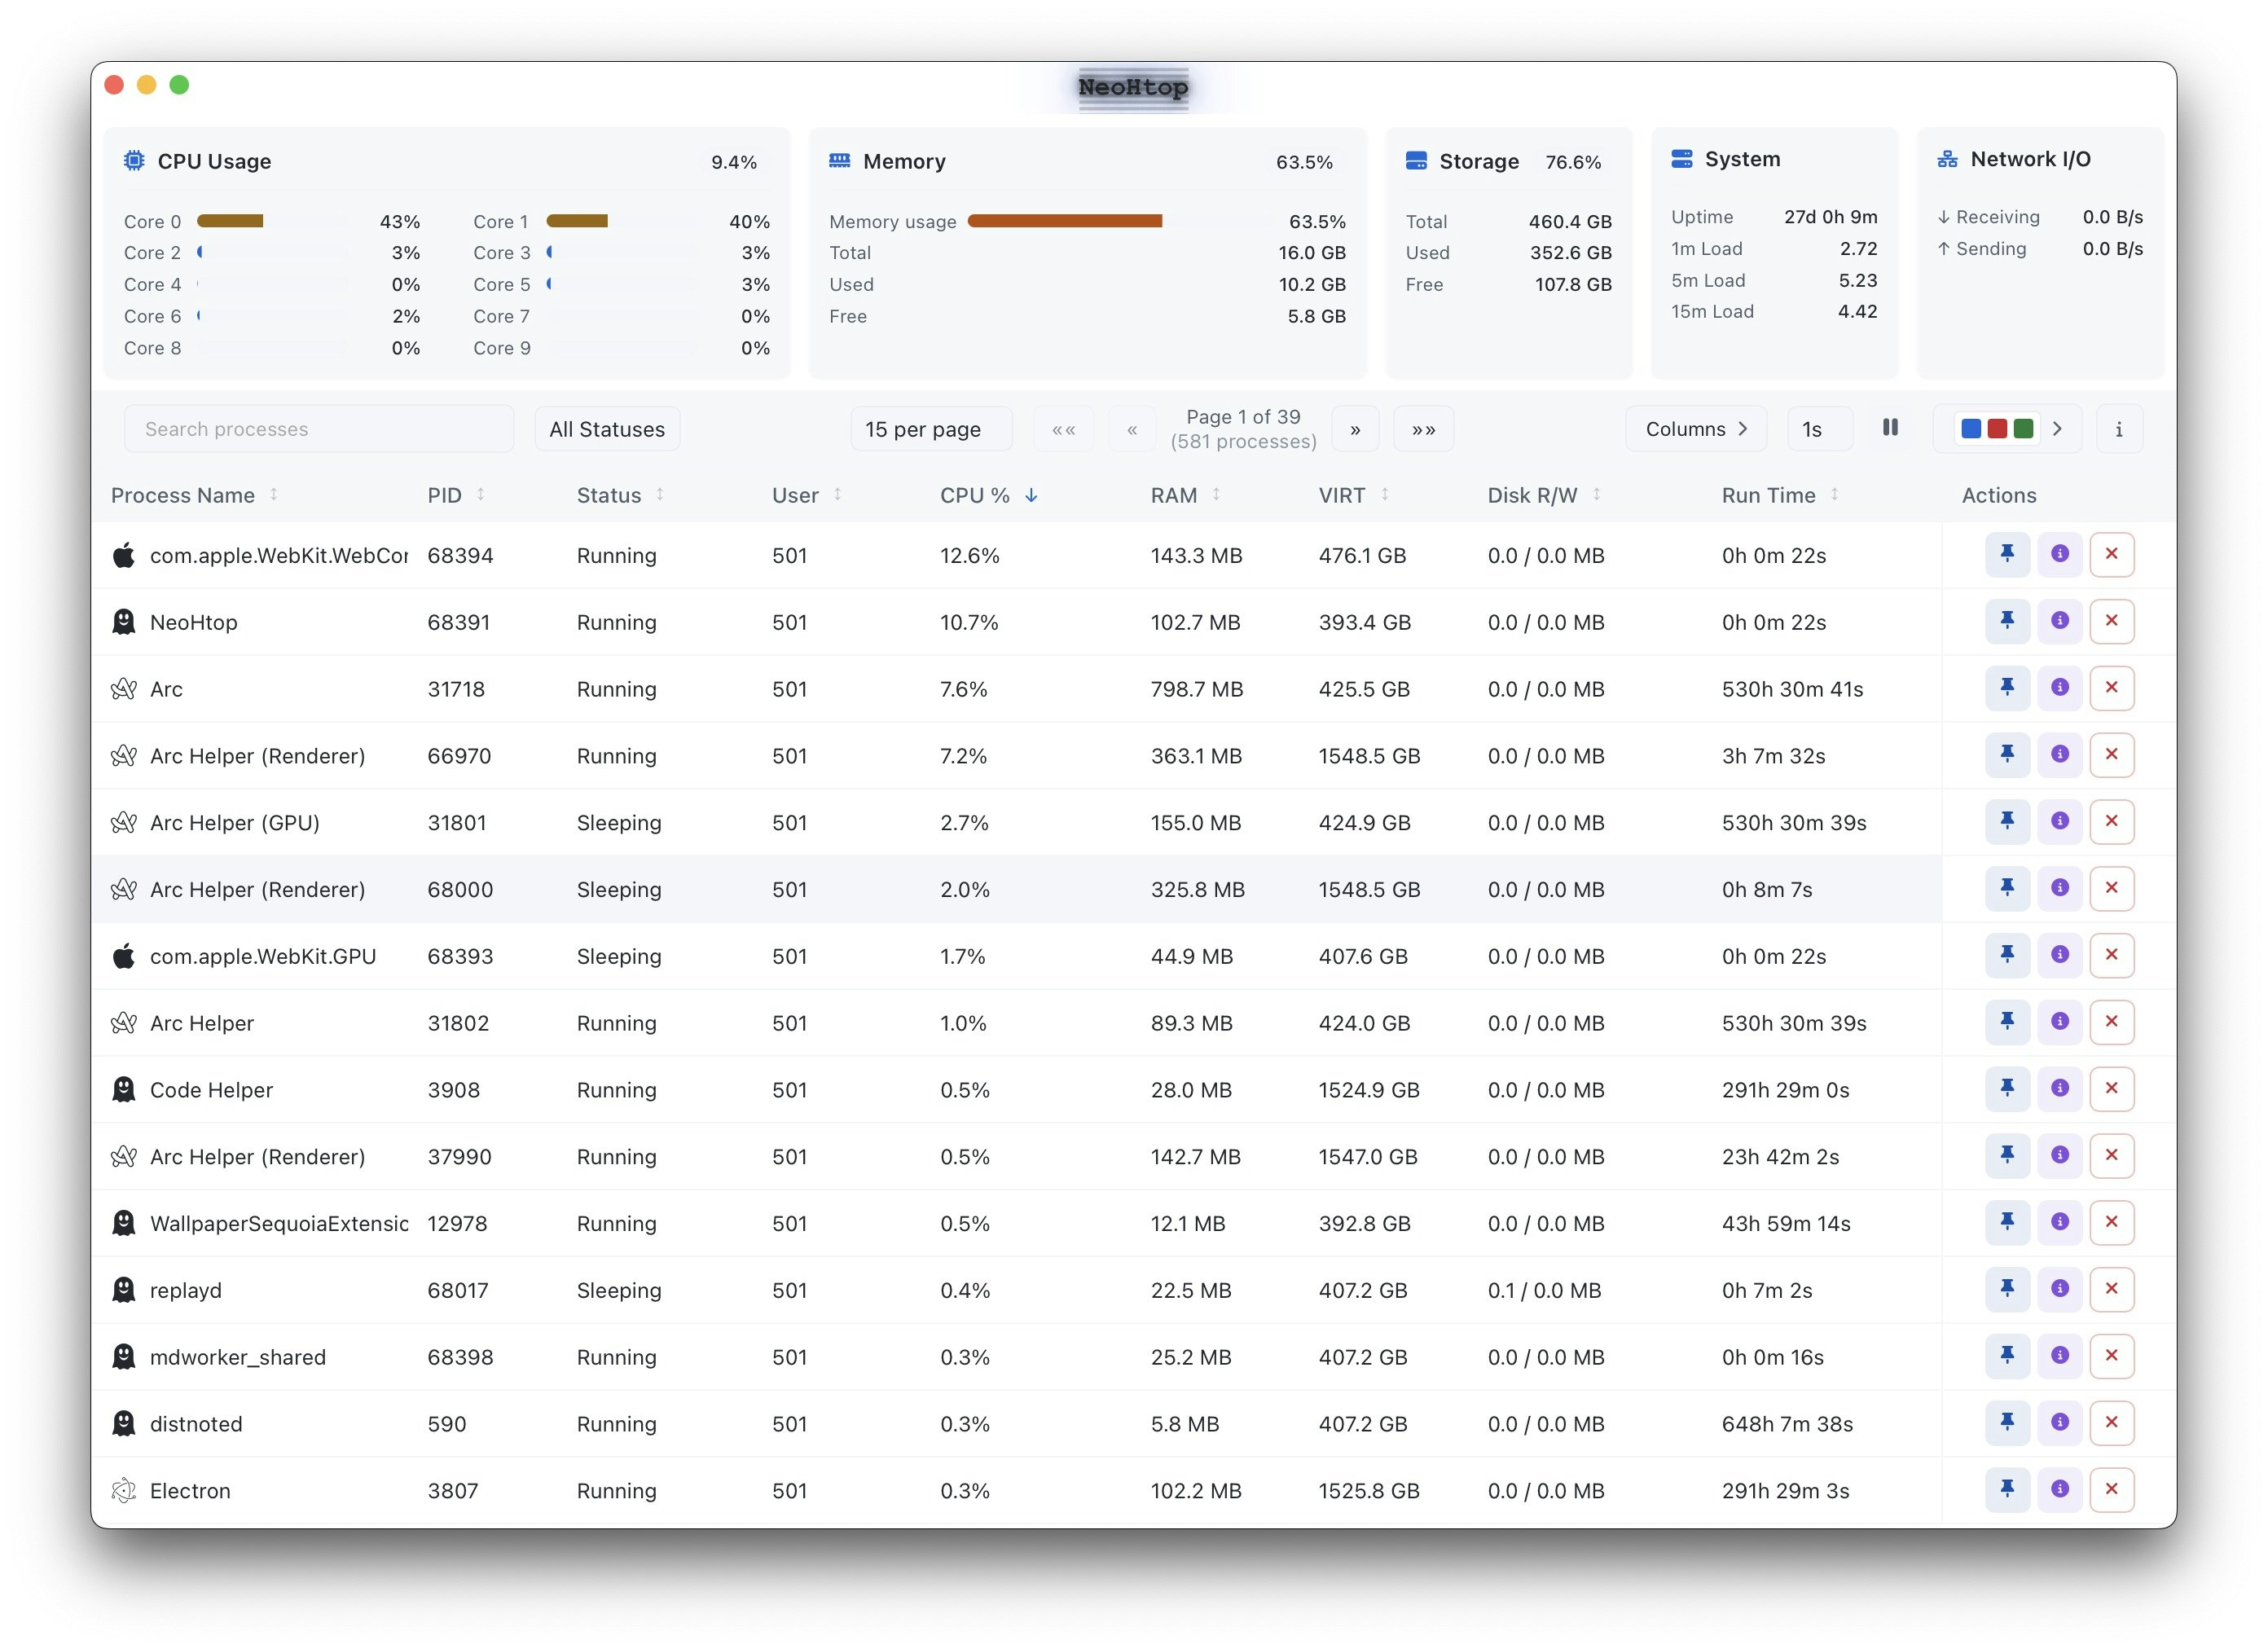Select the Code Helper process name

(211, 1090)
